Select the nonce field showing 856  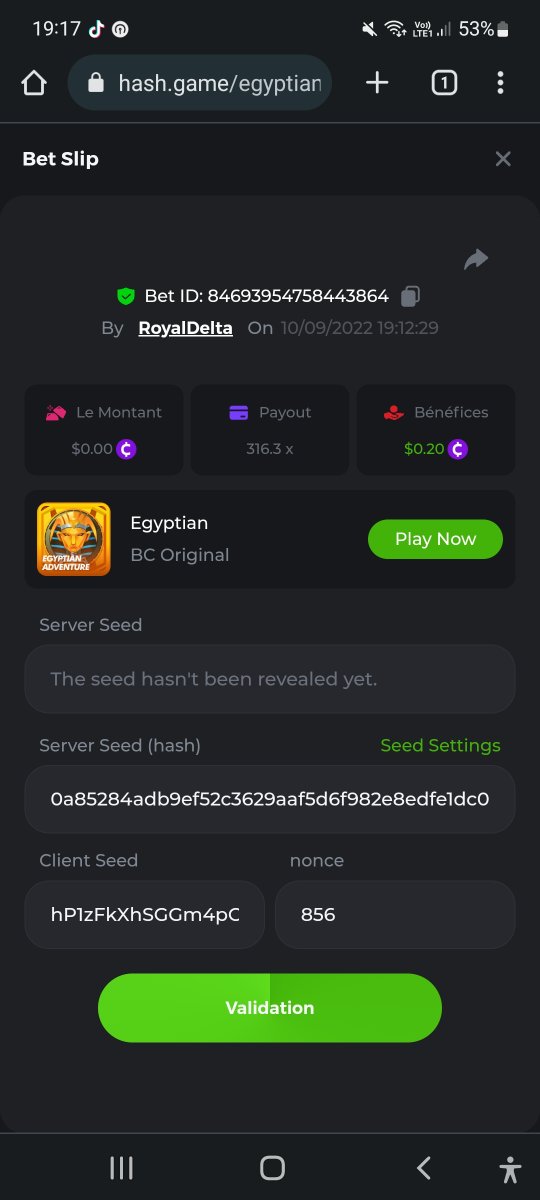395,914
